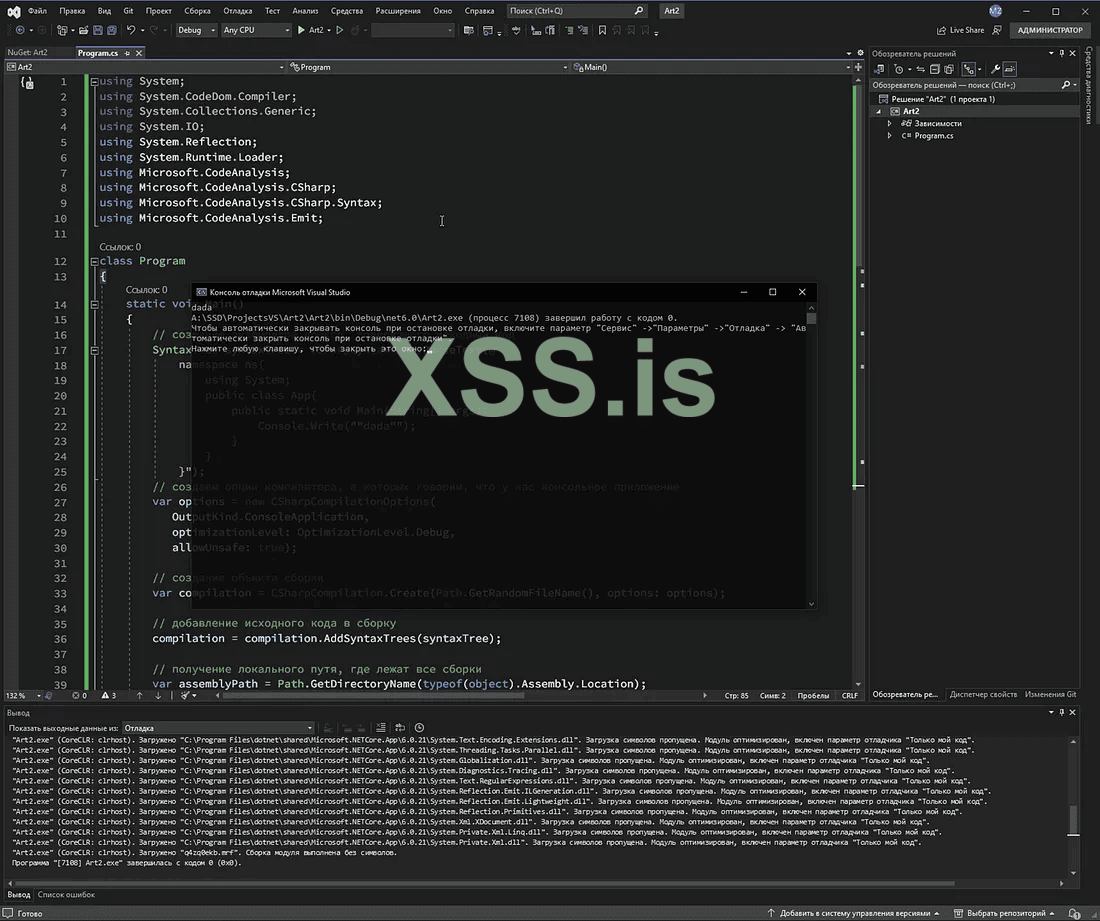Click Collapse All icon in Solution Explorer
The image size is (1100, 921).
pyautogui.click(x=934, y=69)
